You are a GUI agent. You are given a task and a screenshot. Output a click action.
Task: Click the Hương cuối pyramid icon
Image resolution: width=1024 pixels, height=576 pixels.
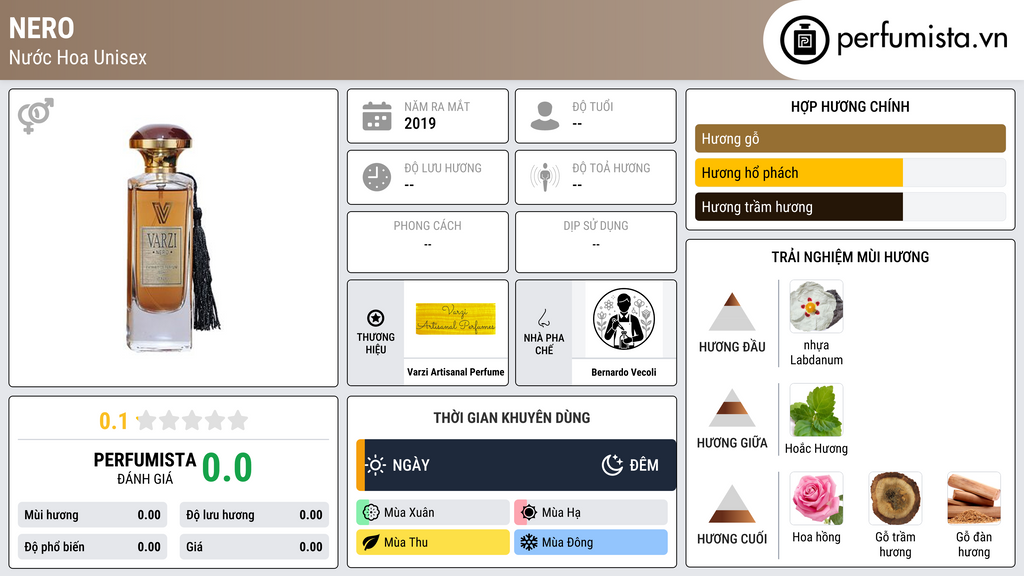[732, 504]
